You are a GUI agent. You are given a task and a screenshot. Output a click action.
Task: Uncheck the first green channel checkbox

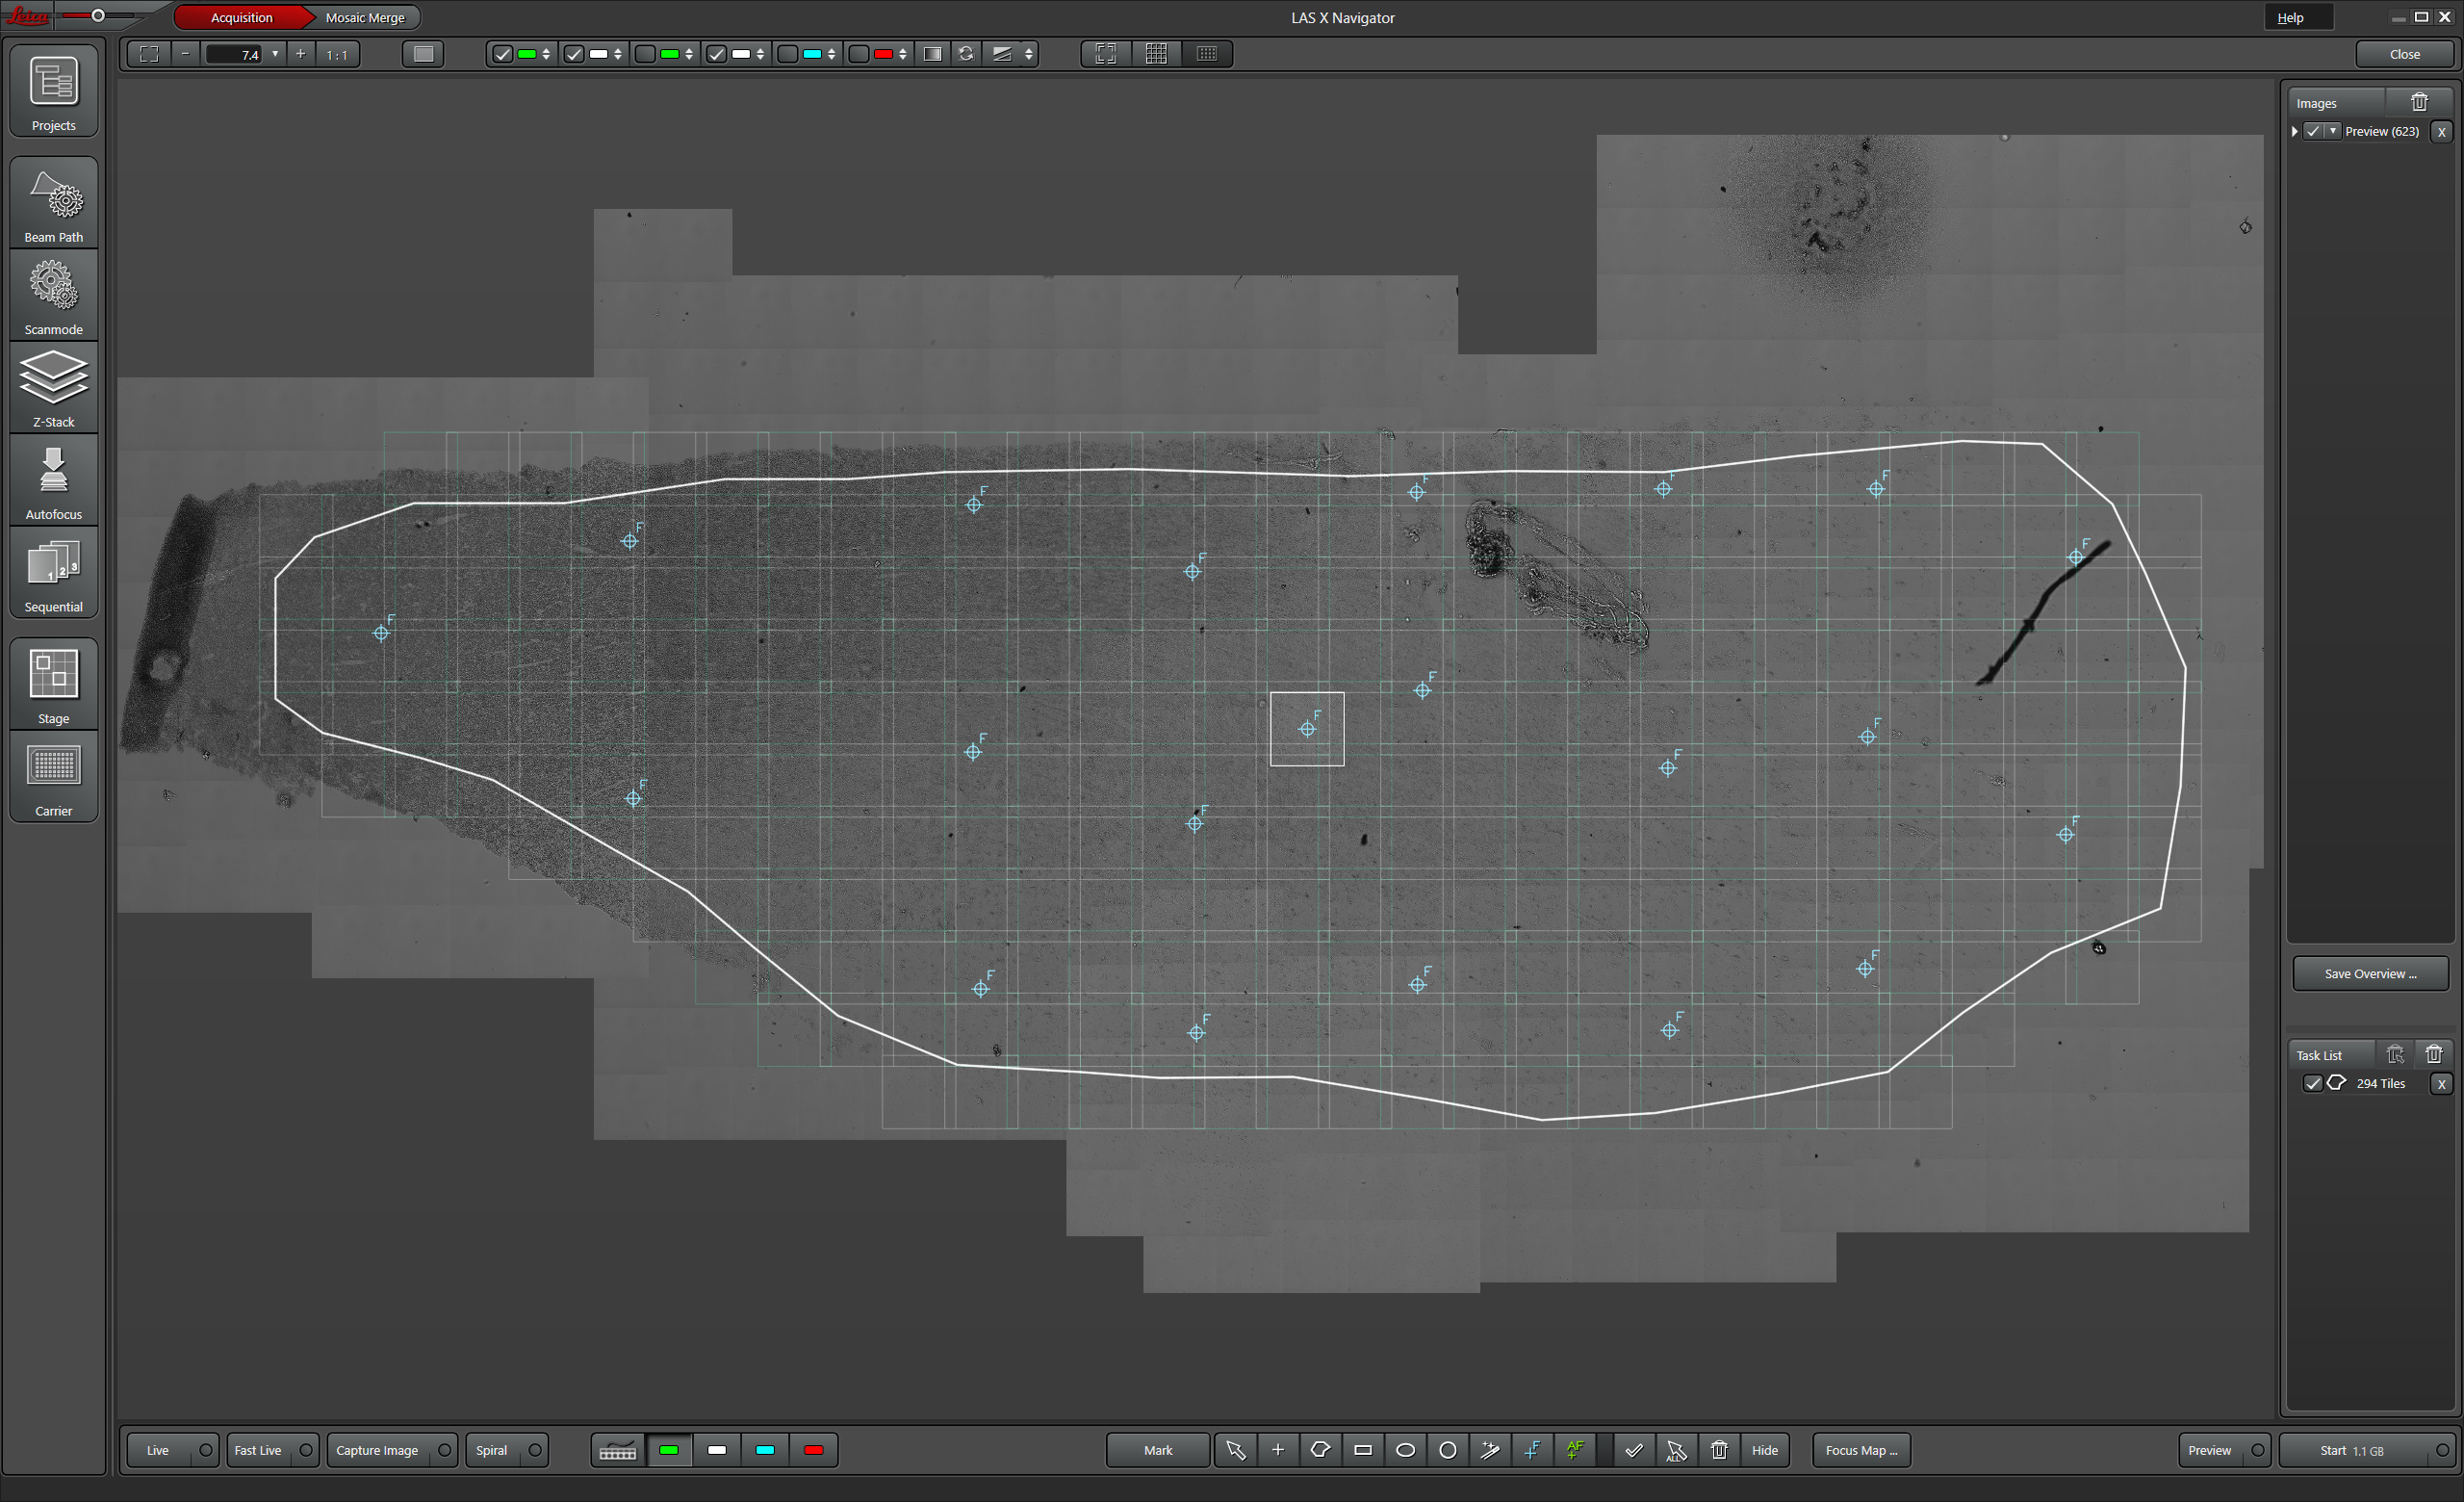503,54
